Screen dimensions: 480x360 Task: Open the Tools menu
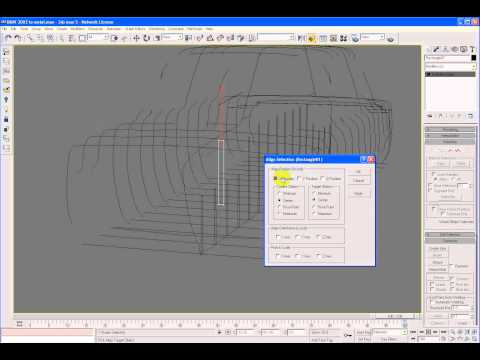pyautogui.click(x=24, y=29)
